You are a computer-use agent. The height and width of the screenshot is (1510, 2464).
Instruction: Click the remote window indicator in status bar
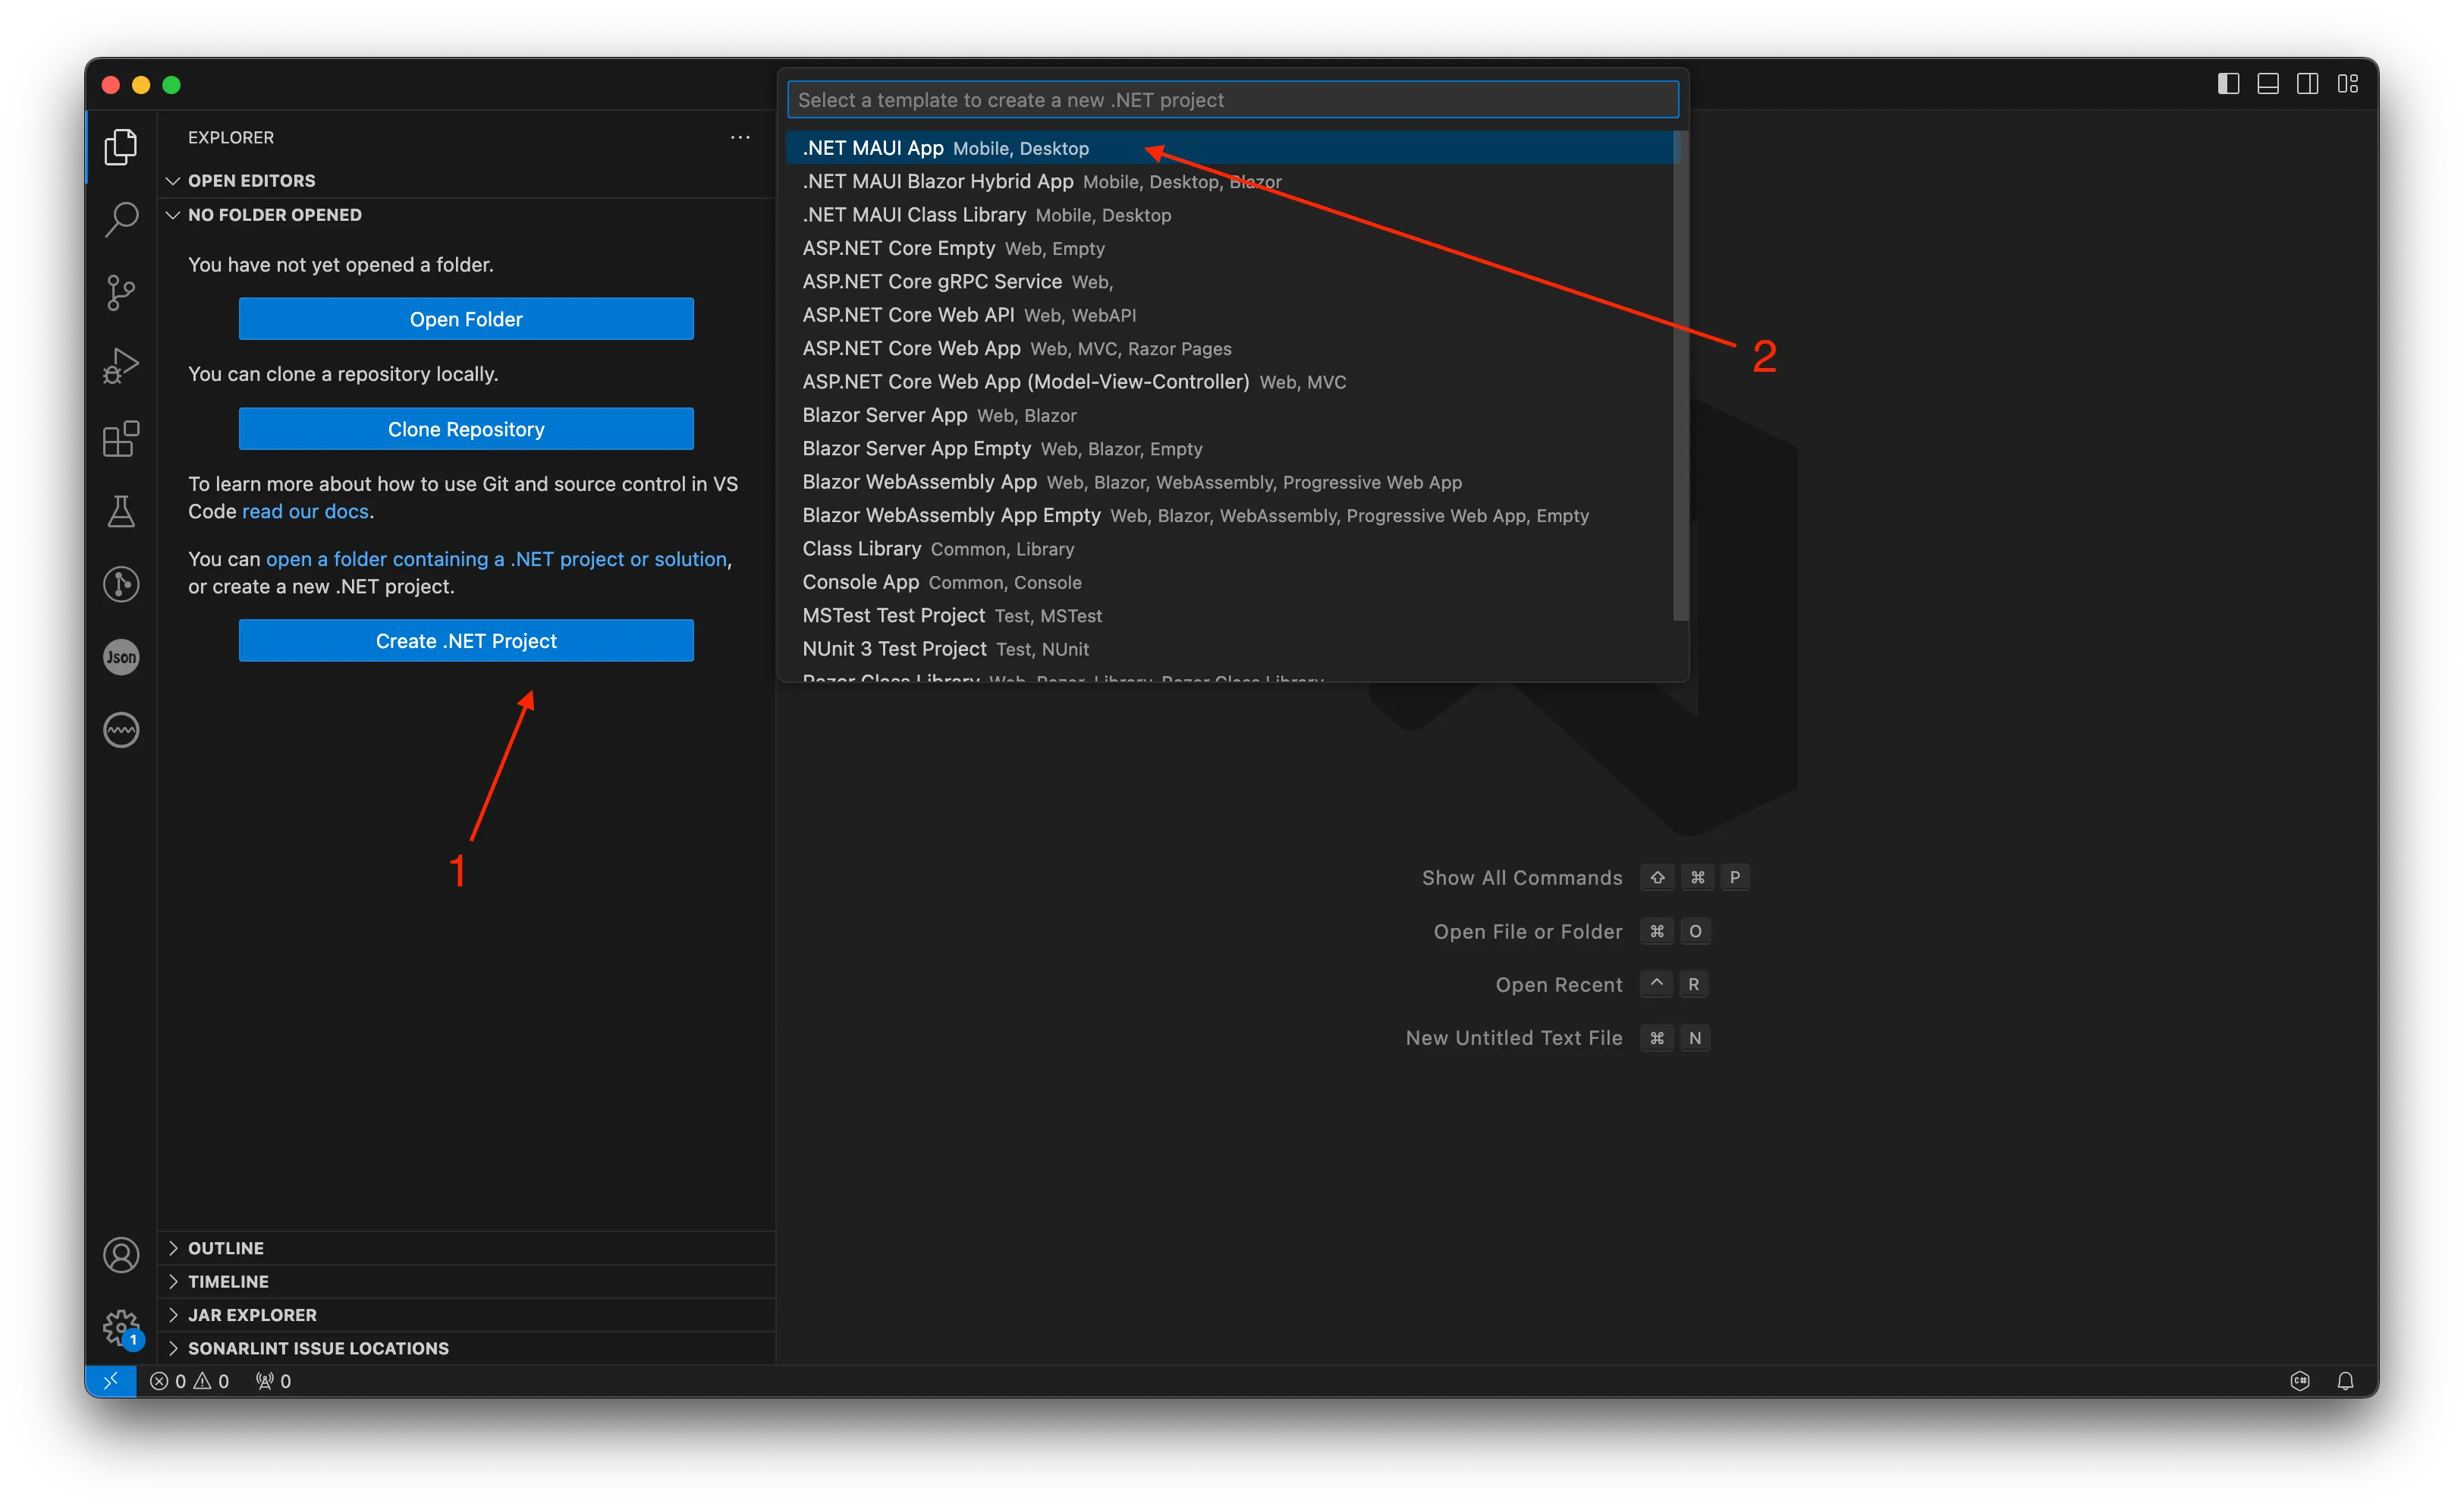click(x=111, y=1381)
